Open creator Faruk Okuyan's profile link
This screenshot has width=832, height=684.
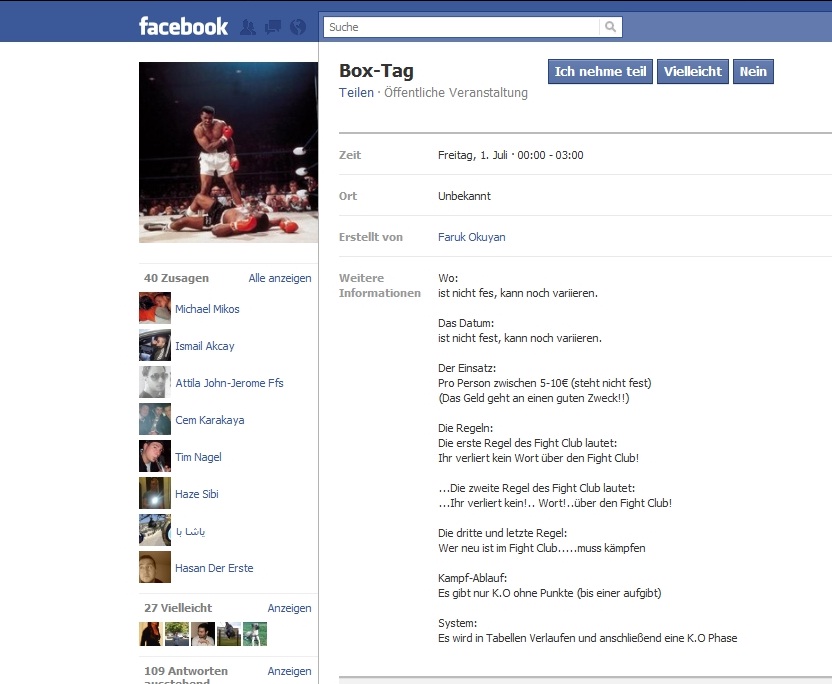472,237
